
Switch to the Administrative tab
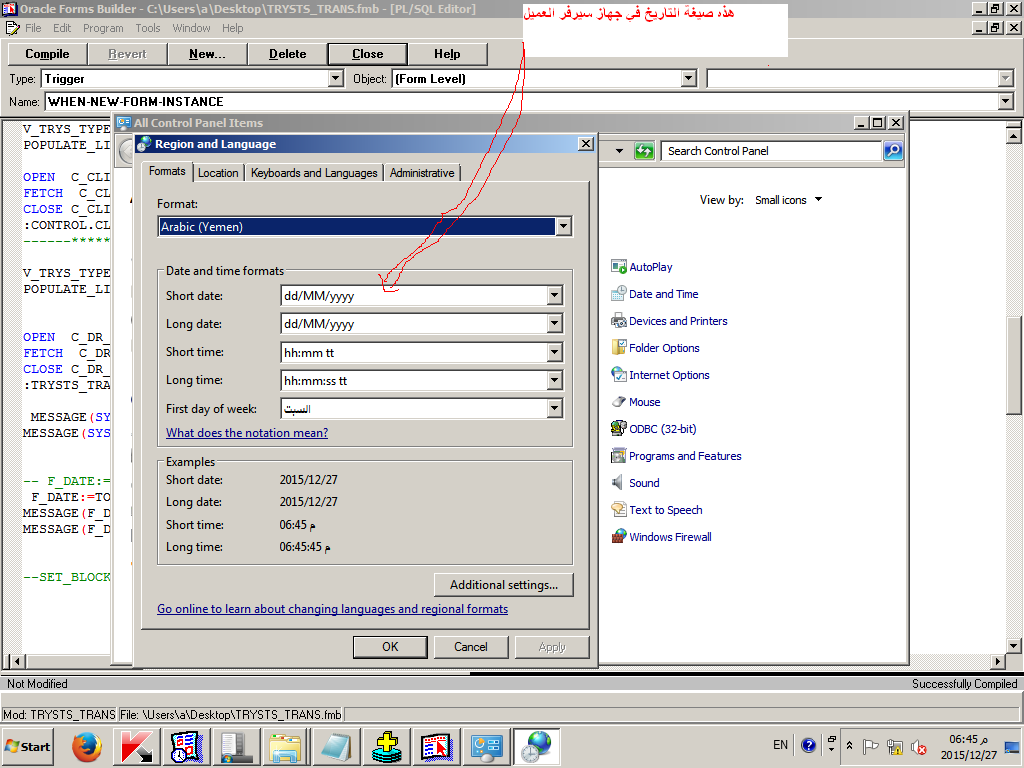[x=421, y=173]
